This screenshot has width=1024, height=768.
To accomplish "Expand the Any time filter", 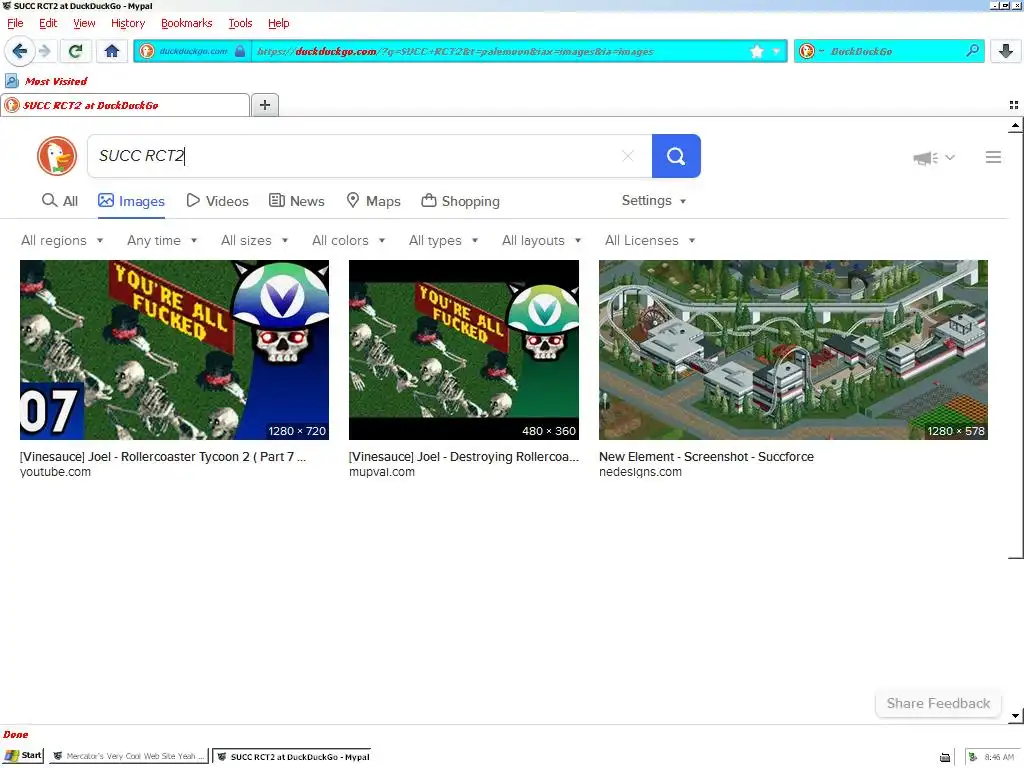I will (x=162, y=240).
